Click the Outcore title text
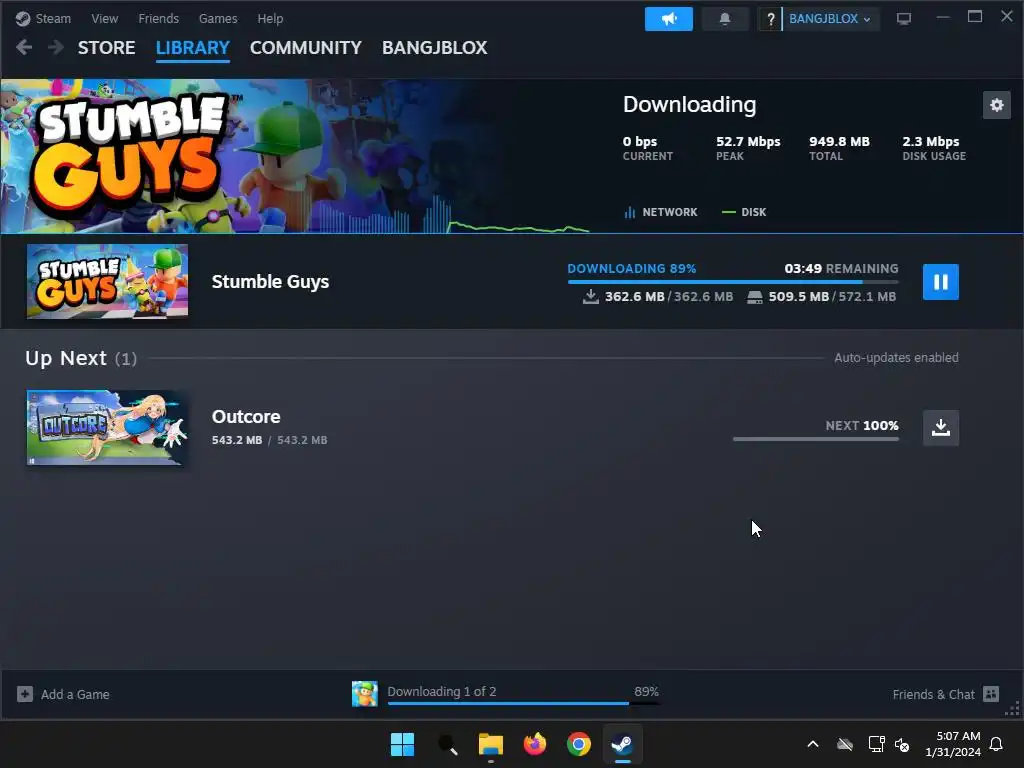Screen dimensions: 1024x768 246,417
